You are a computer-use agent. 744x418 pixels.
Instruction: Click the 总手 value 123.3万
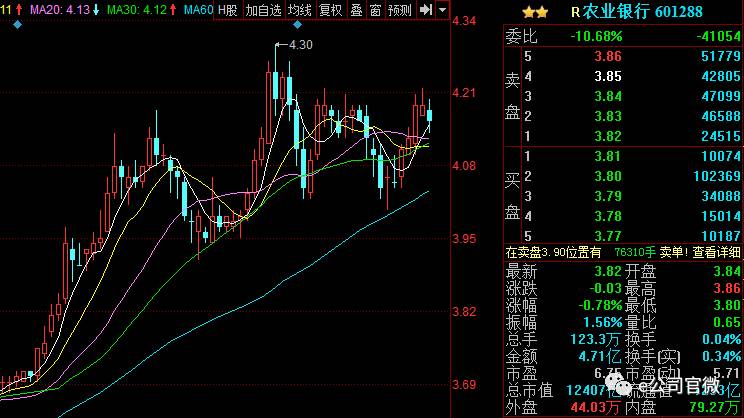[596, 339]
